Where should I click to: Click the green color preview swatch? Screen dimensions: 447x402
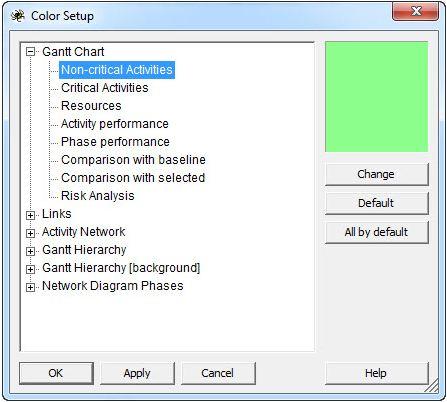click(x=377, y=97)
